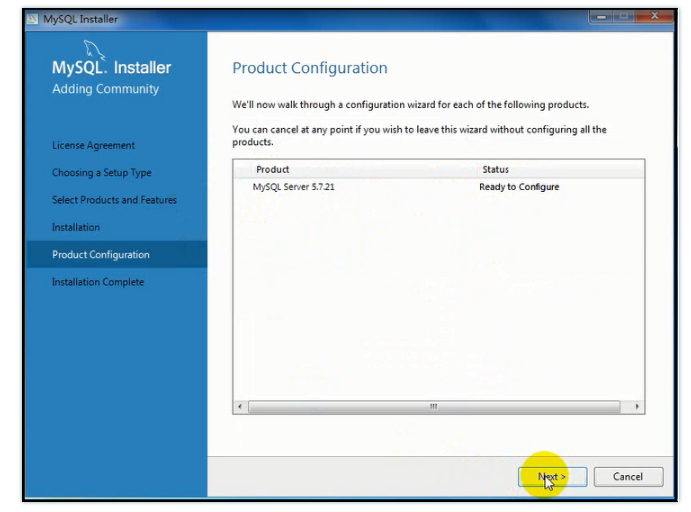
Task: Open the Installation Complete step
Action: [x=98, y=282]
